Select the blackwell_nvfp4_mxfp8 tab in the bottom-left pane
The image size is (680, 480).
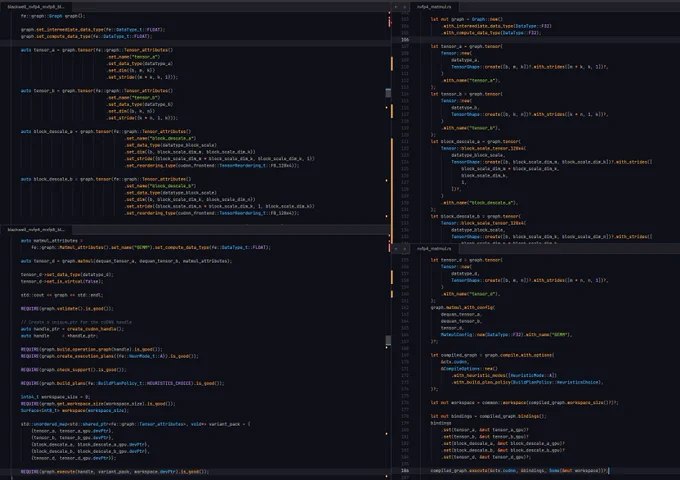36,229
